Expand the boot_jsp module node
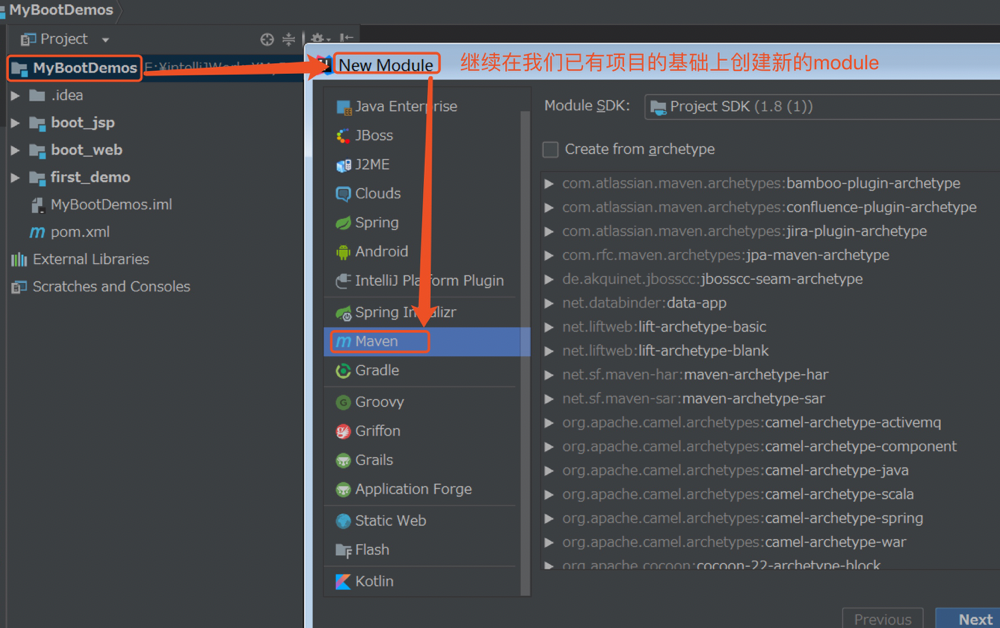 coord(15,123)
